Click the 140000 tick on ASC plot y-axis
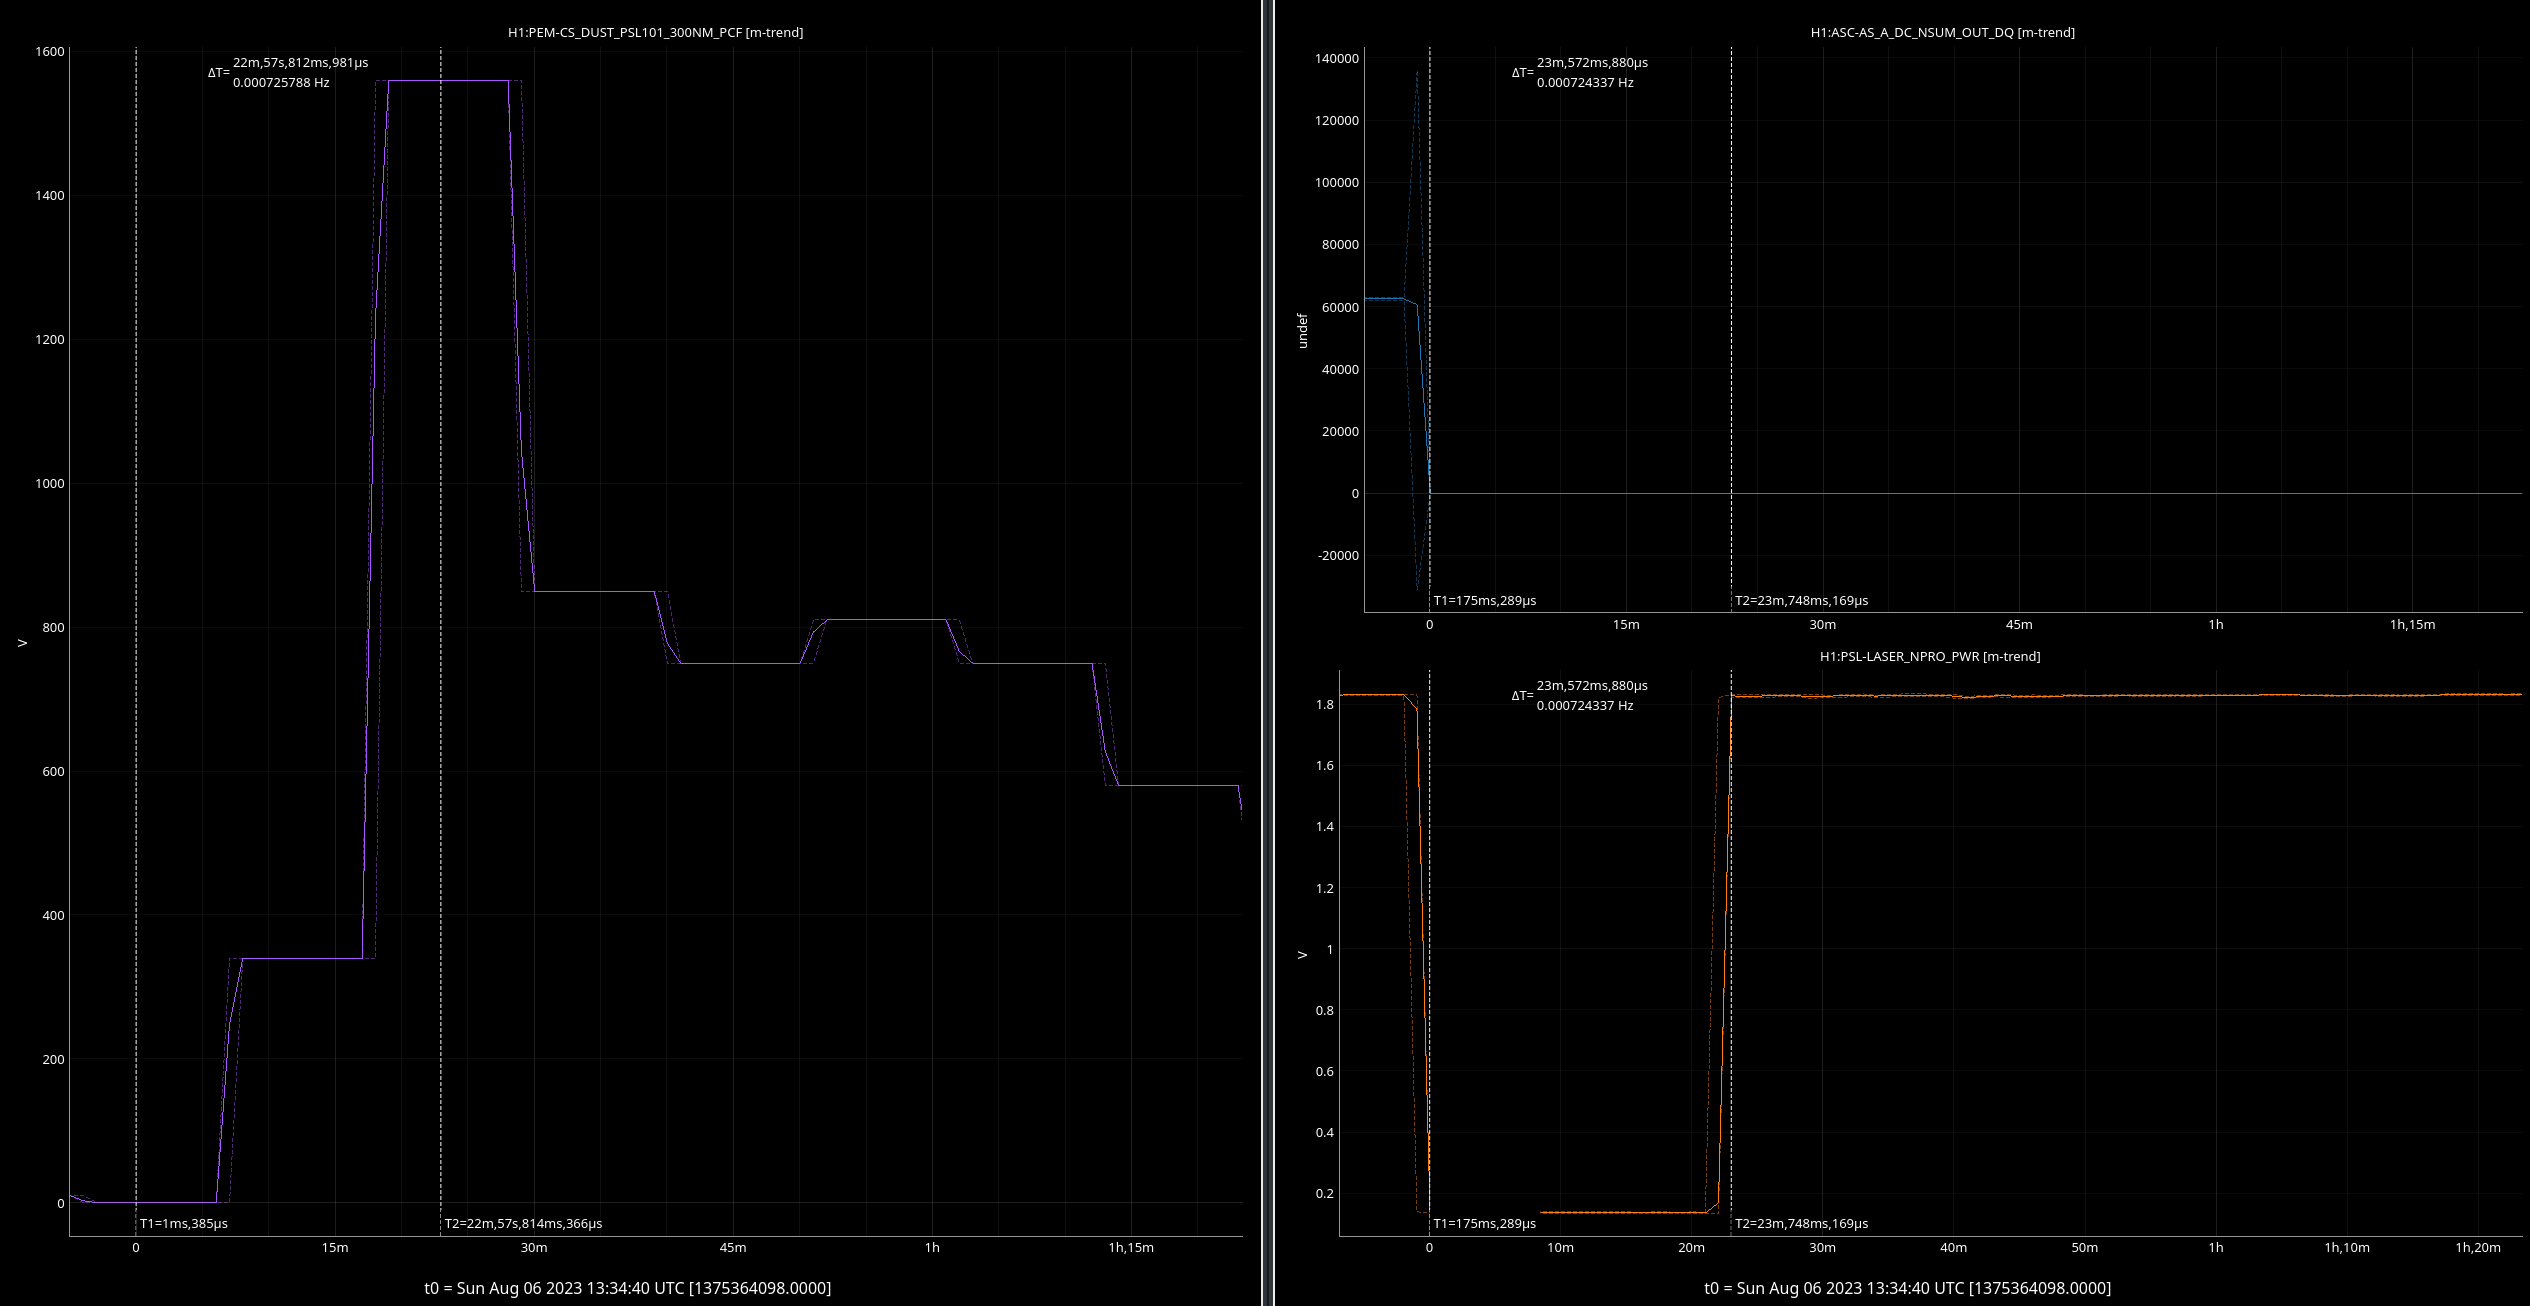The image size is (2530, 1306). (x=1336, y=58)
